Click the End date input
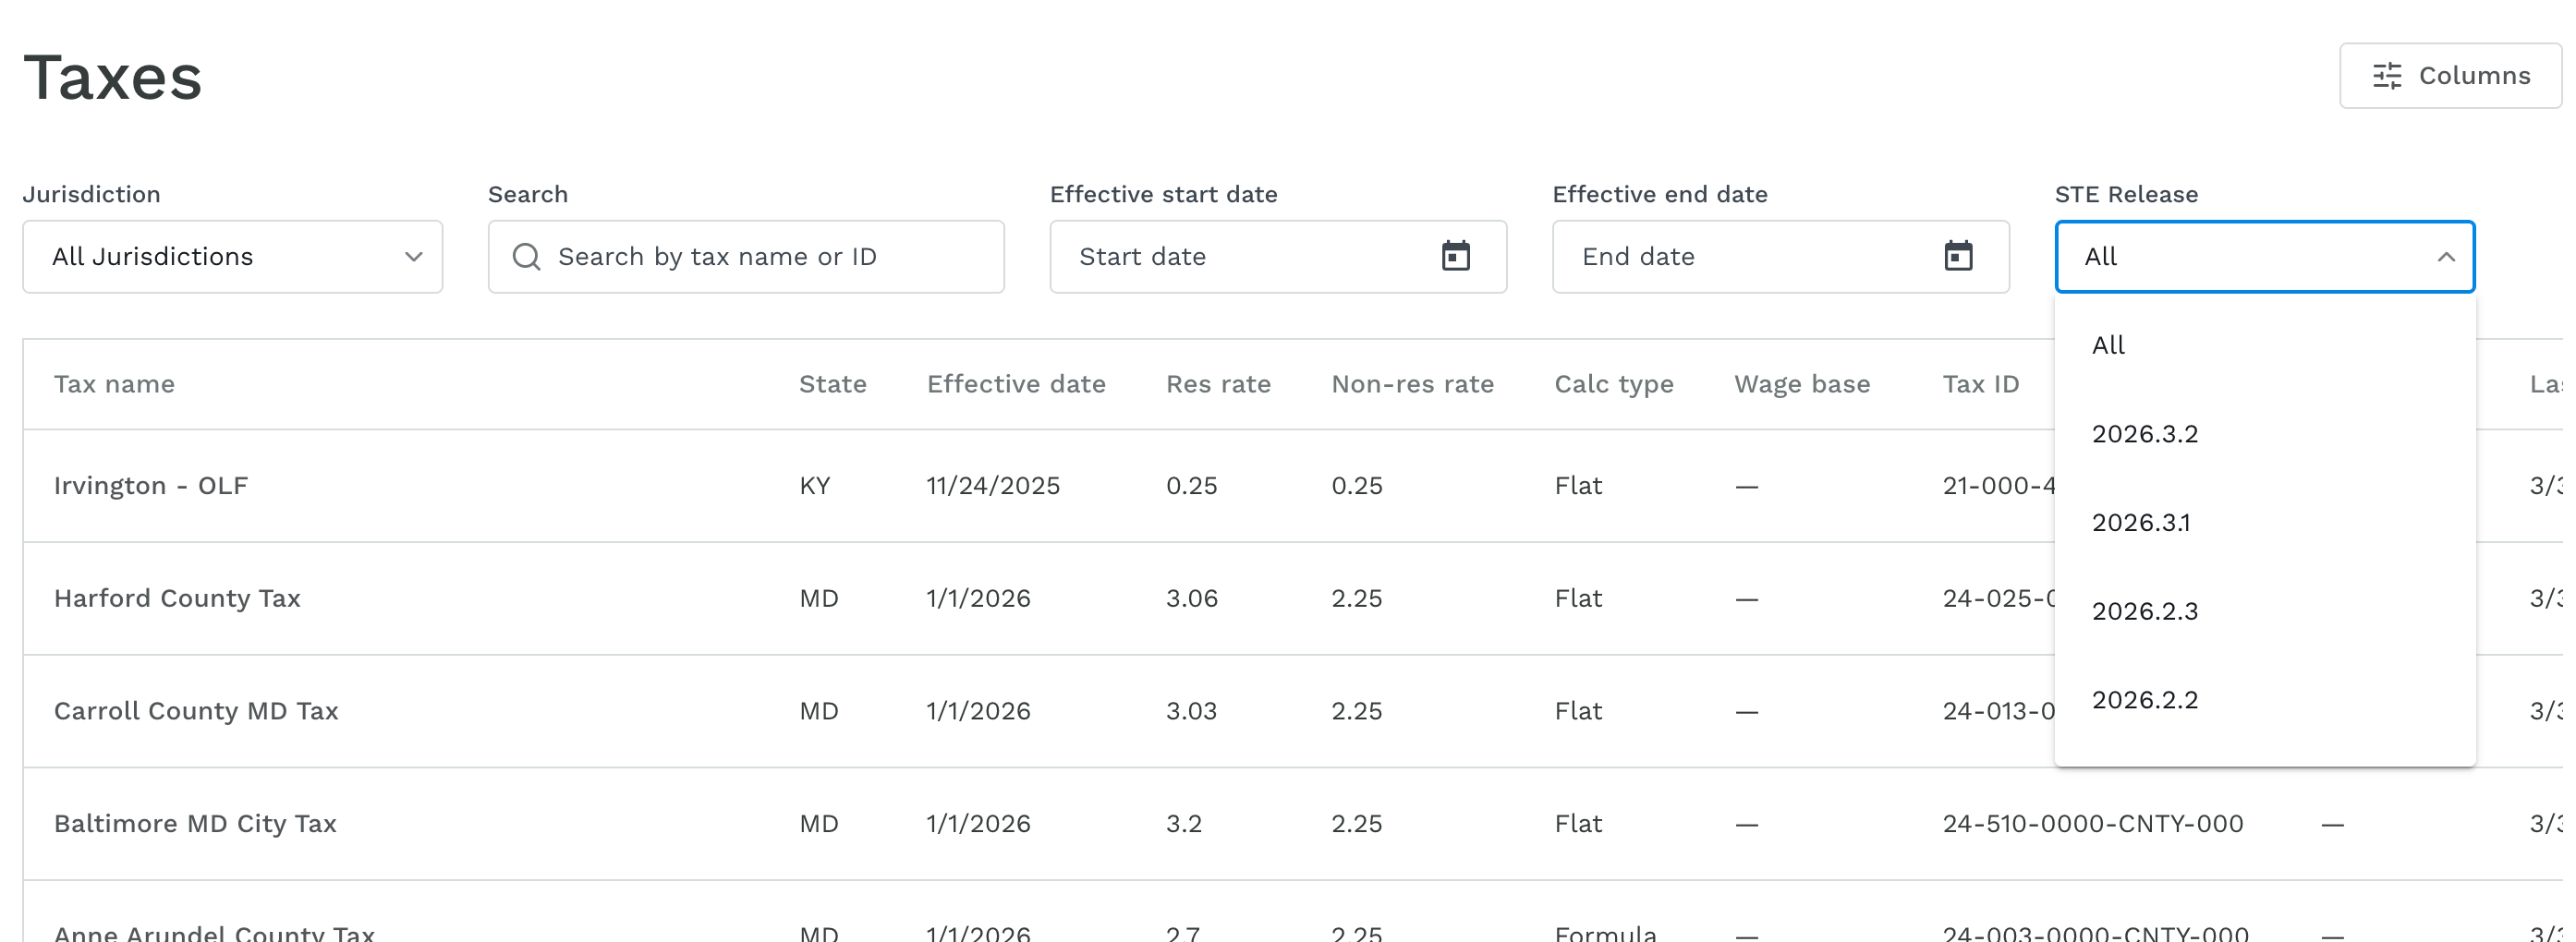 pyautogui.click(x=1780, y=257)
